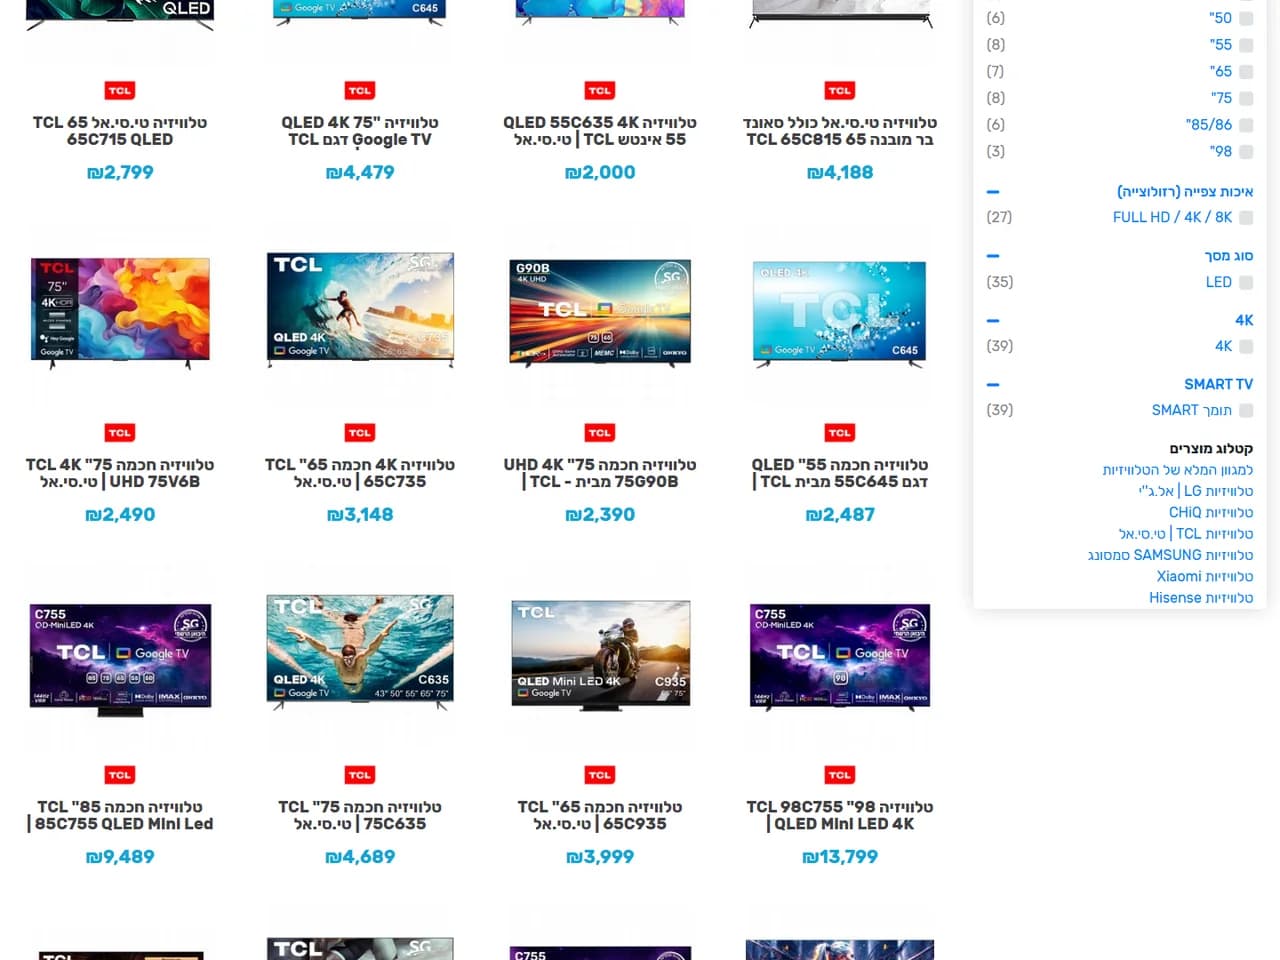Open the CHiQ televisions category link
This screenshot has width=1280, height=960.
click(x=1211, y=512)
